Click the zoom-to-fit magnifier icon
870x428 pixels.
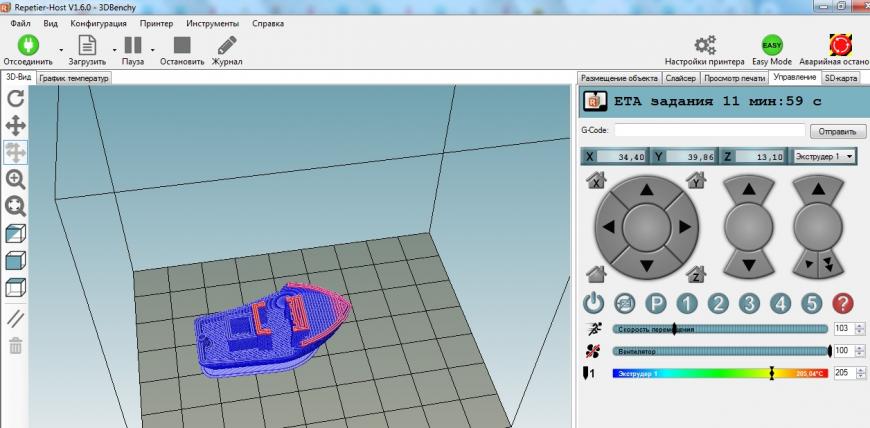16,207
